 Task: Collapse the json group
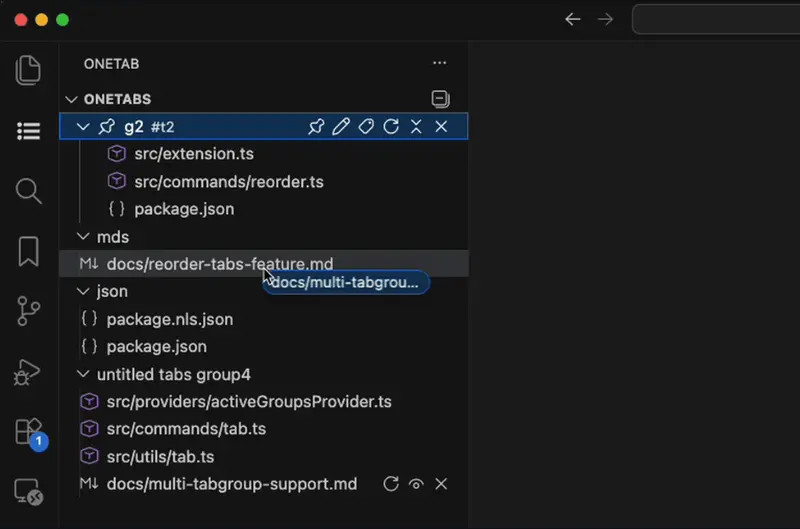click(83, 291)
